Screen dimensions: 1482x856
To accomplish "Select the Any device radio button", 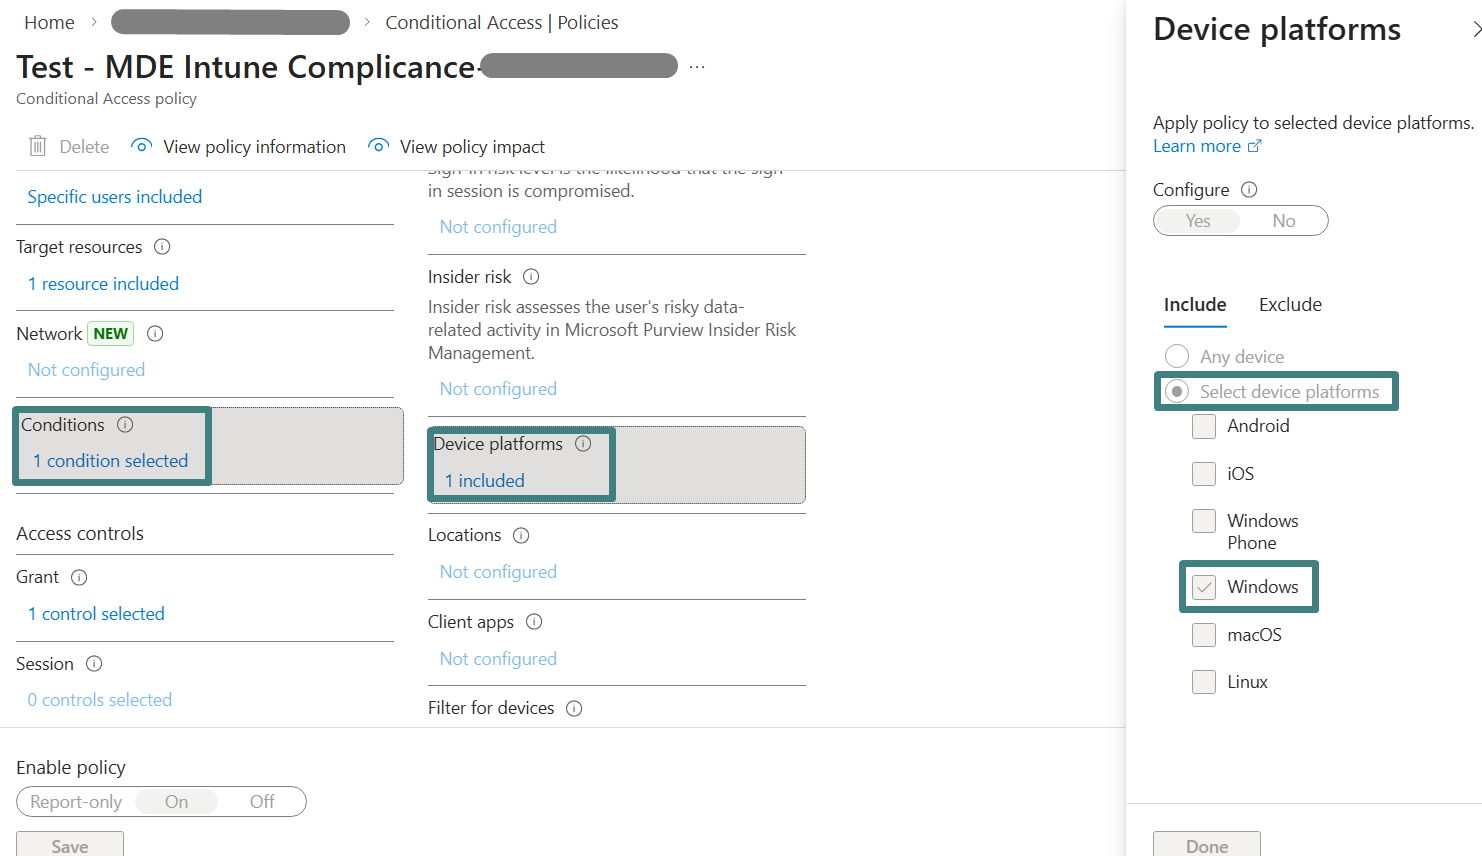I will [x=1177, y=356].
